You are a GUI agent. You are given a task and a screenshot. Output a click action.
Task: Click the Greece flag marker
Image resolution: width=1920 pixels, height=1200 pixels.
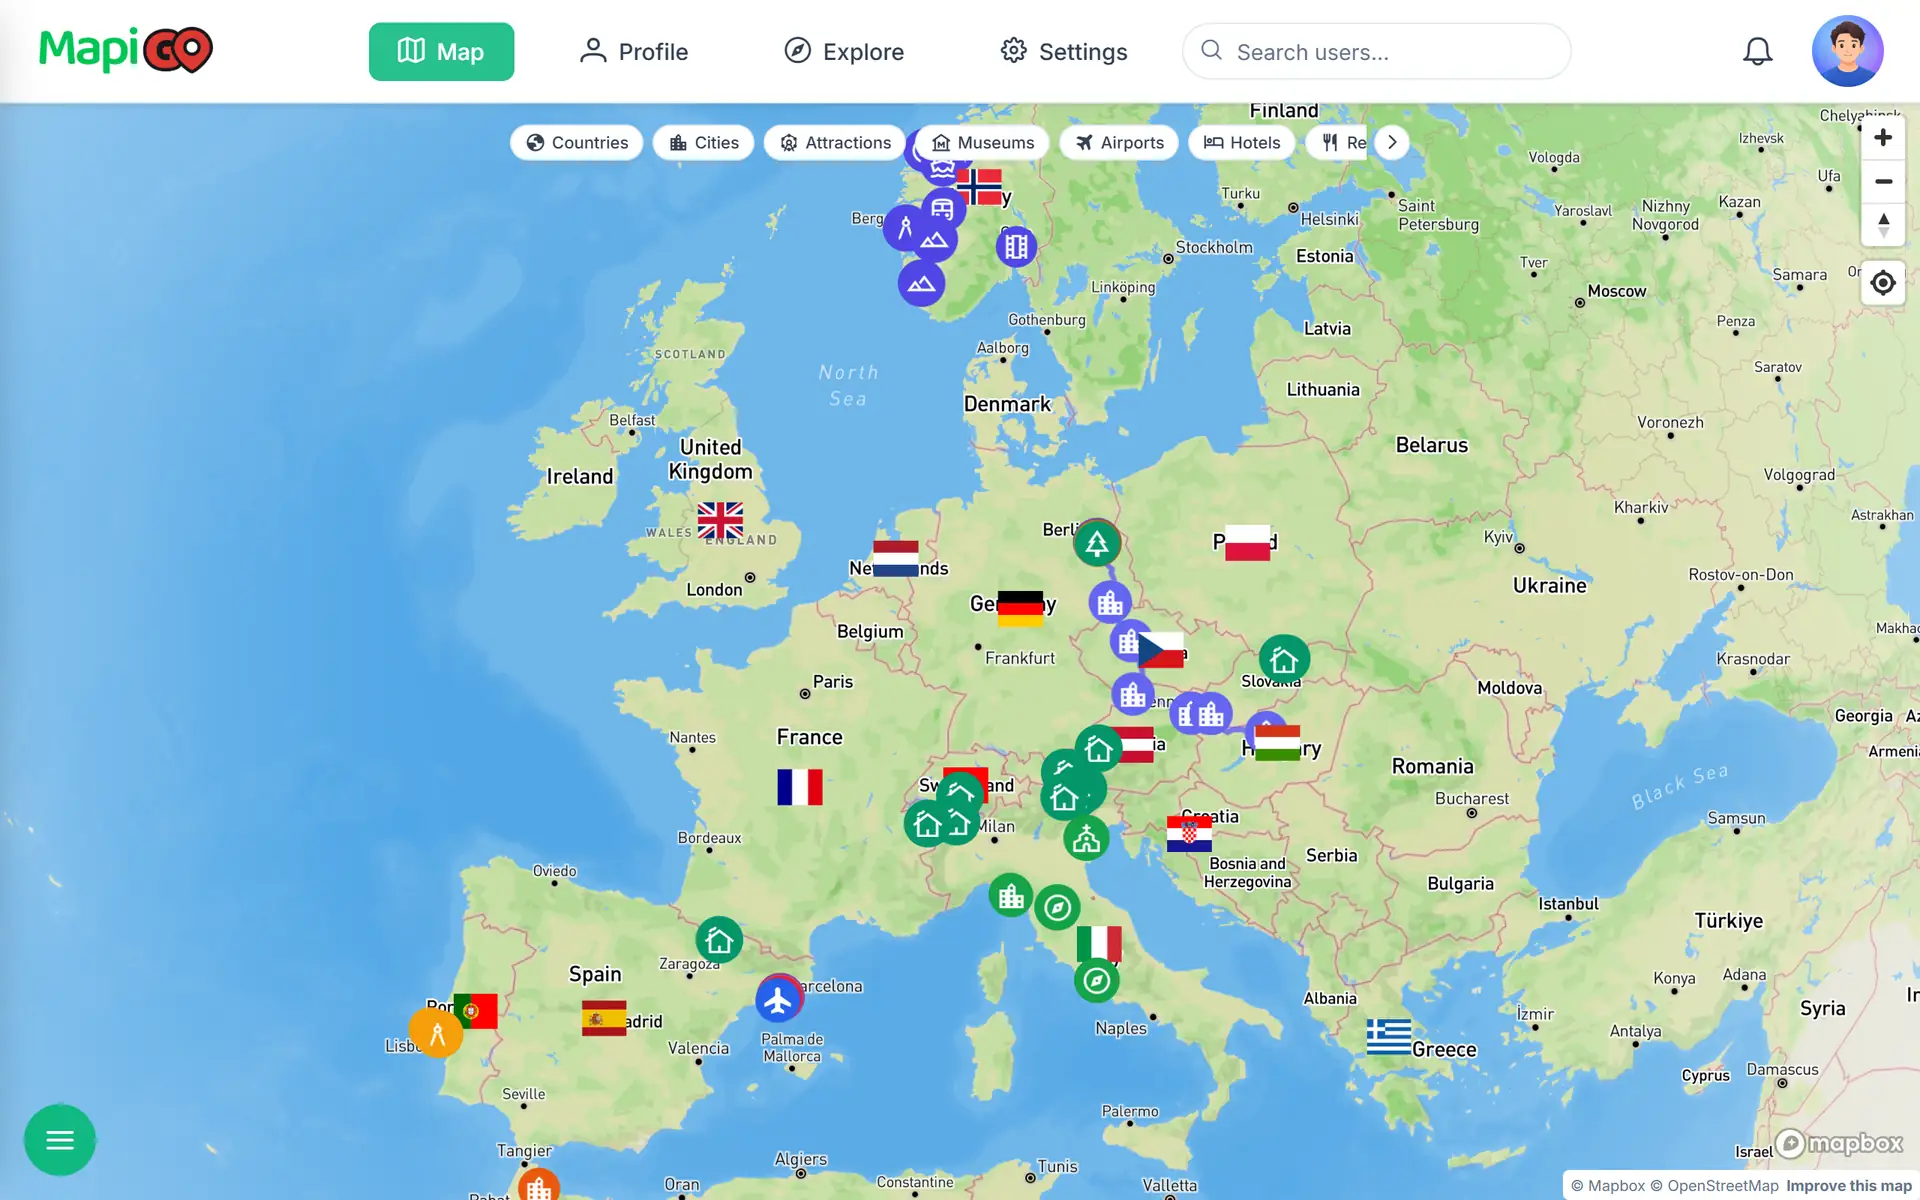pos(1389,1037)
